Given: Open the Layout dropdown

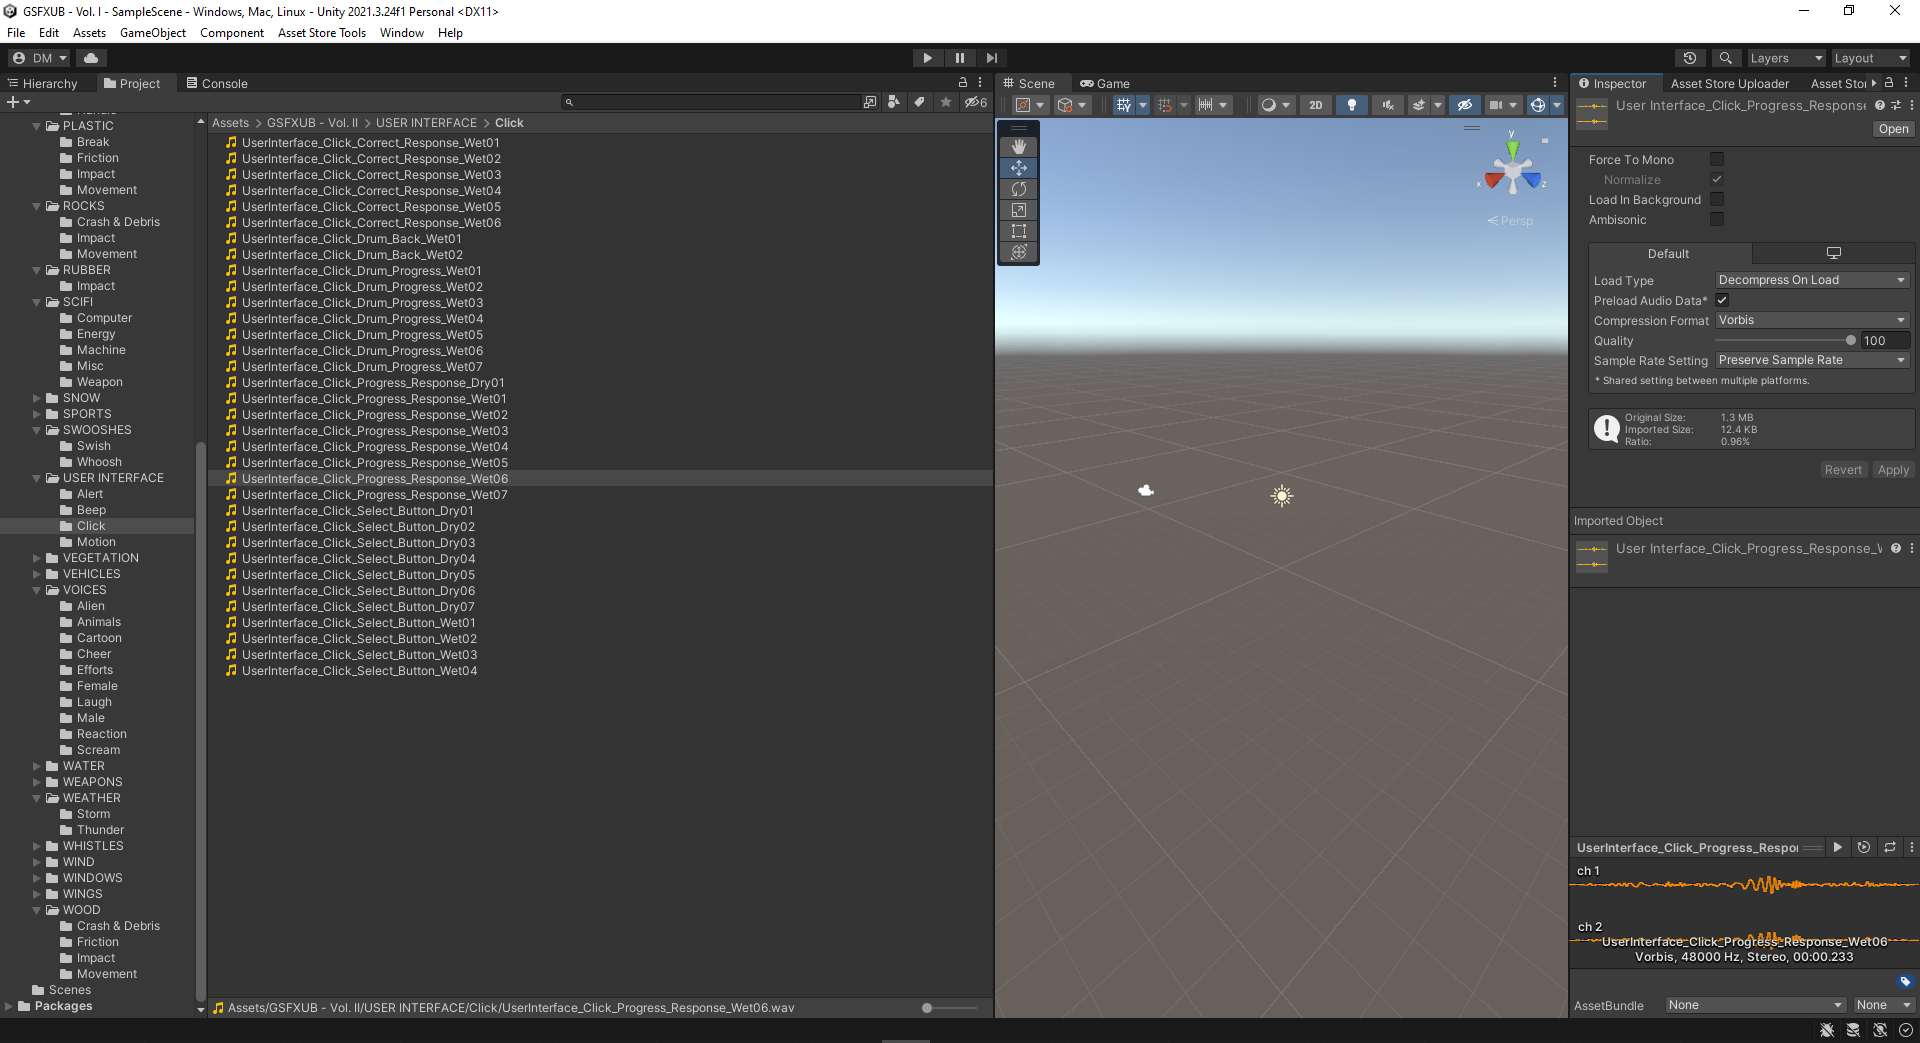Looking at the screenshot, I should click(1870, 58).
